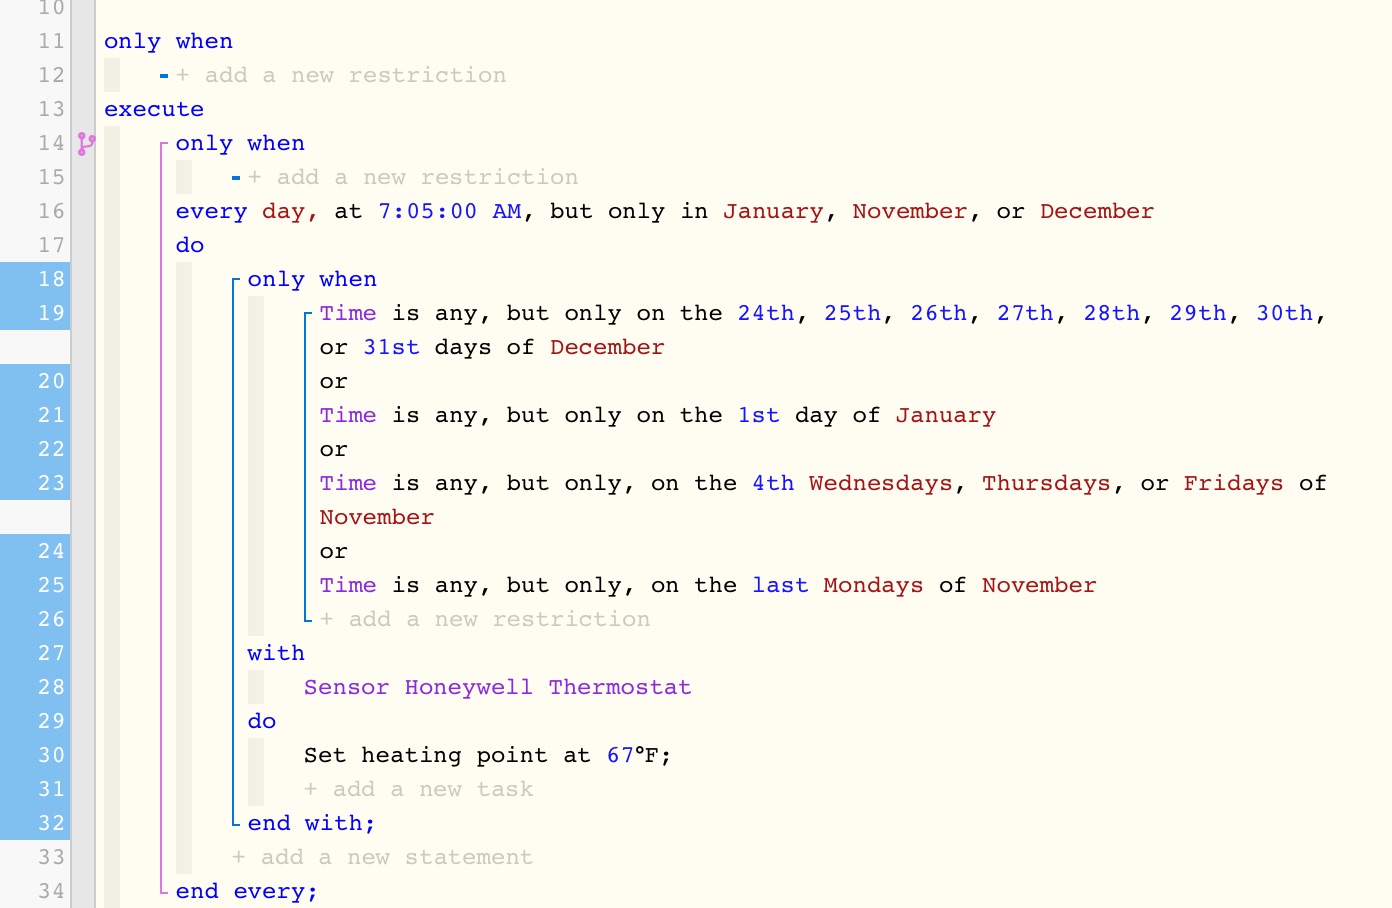Screen dimensions: 1392x908
Task: Click the 'or' operator on line 22
Action: pyautogui.click(x=334, y=449)
